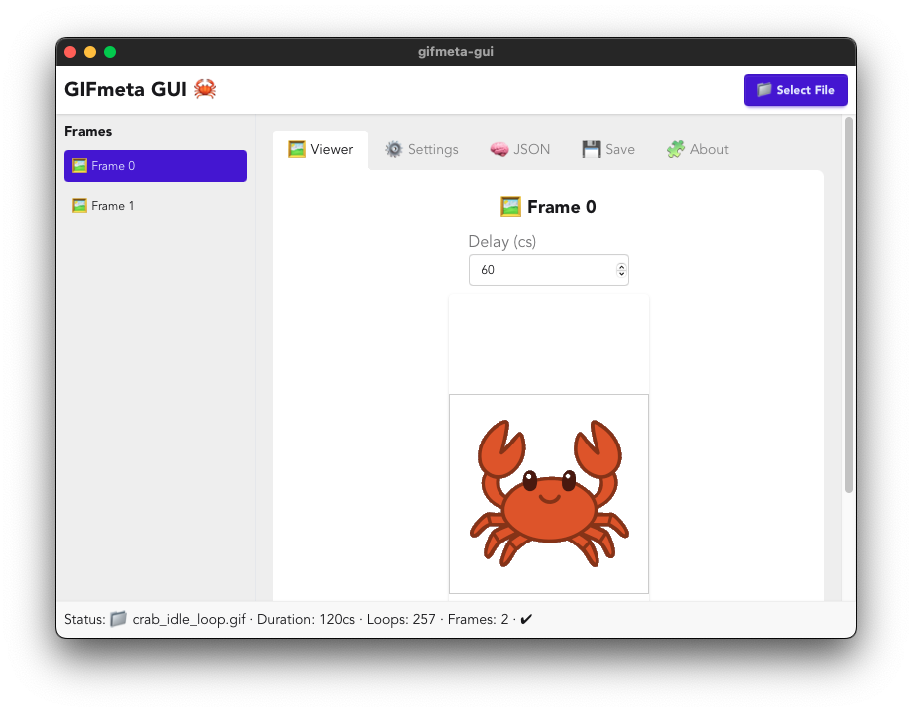Click inside the Delay (cs) input field

click(x=530, y=269)
